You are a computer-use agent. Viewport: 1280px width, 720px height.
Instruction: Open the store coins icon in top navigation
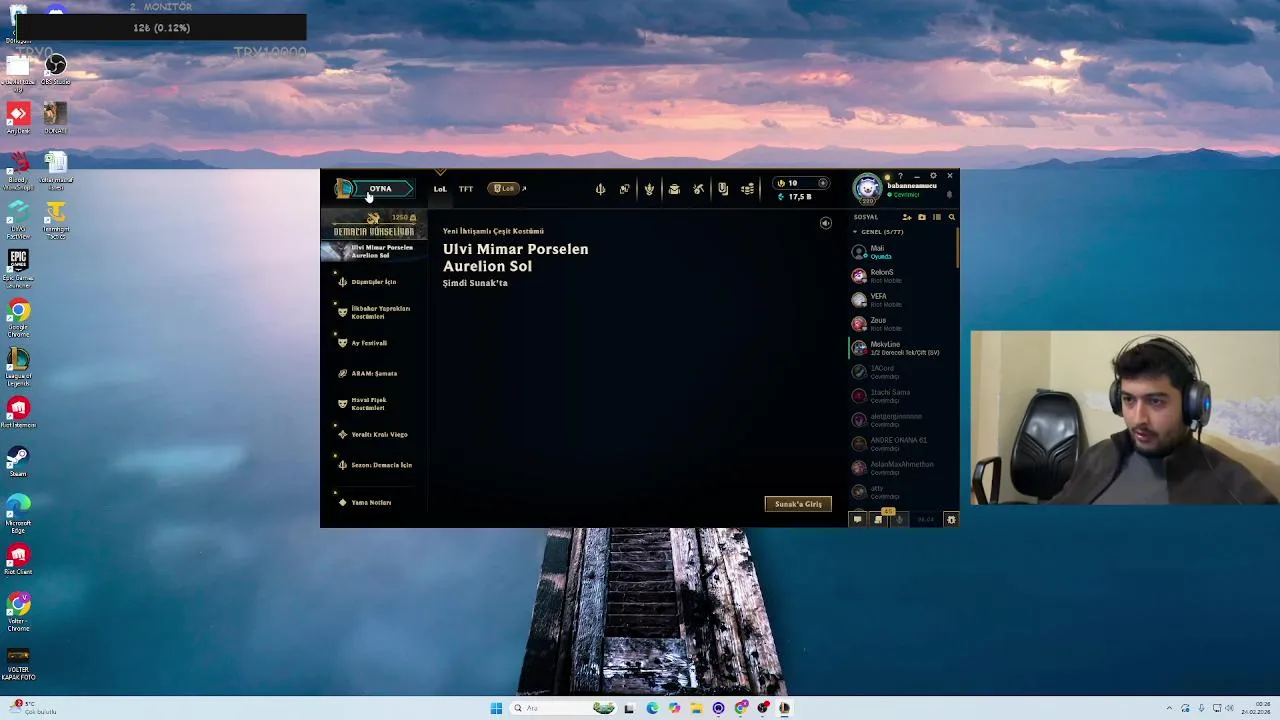point(747,189)
